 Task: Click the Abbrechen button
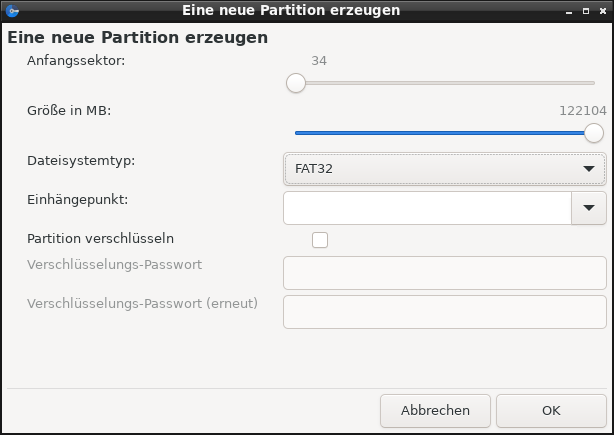pyautogui.click(x=435, y=410)
